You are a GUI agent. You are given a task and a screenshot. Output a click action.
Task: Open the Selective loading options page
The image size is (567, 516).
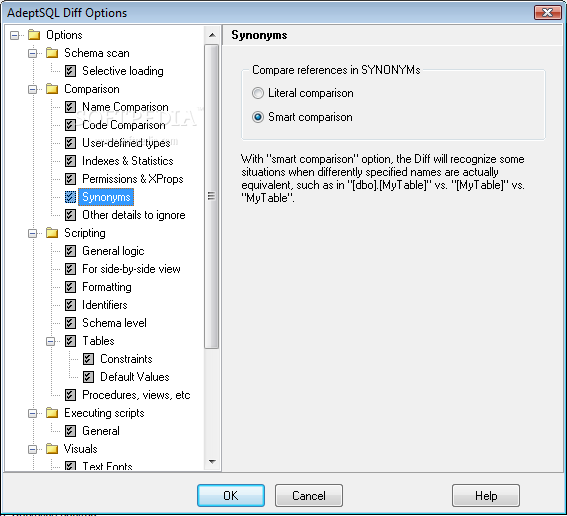[x=123, y=71]
